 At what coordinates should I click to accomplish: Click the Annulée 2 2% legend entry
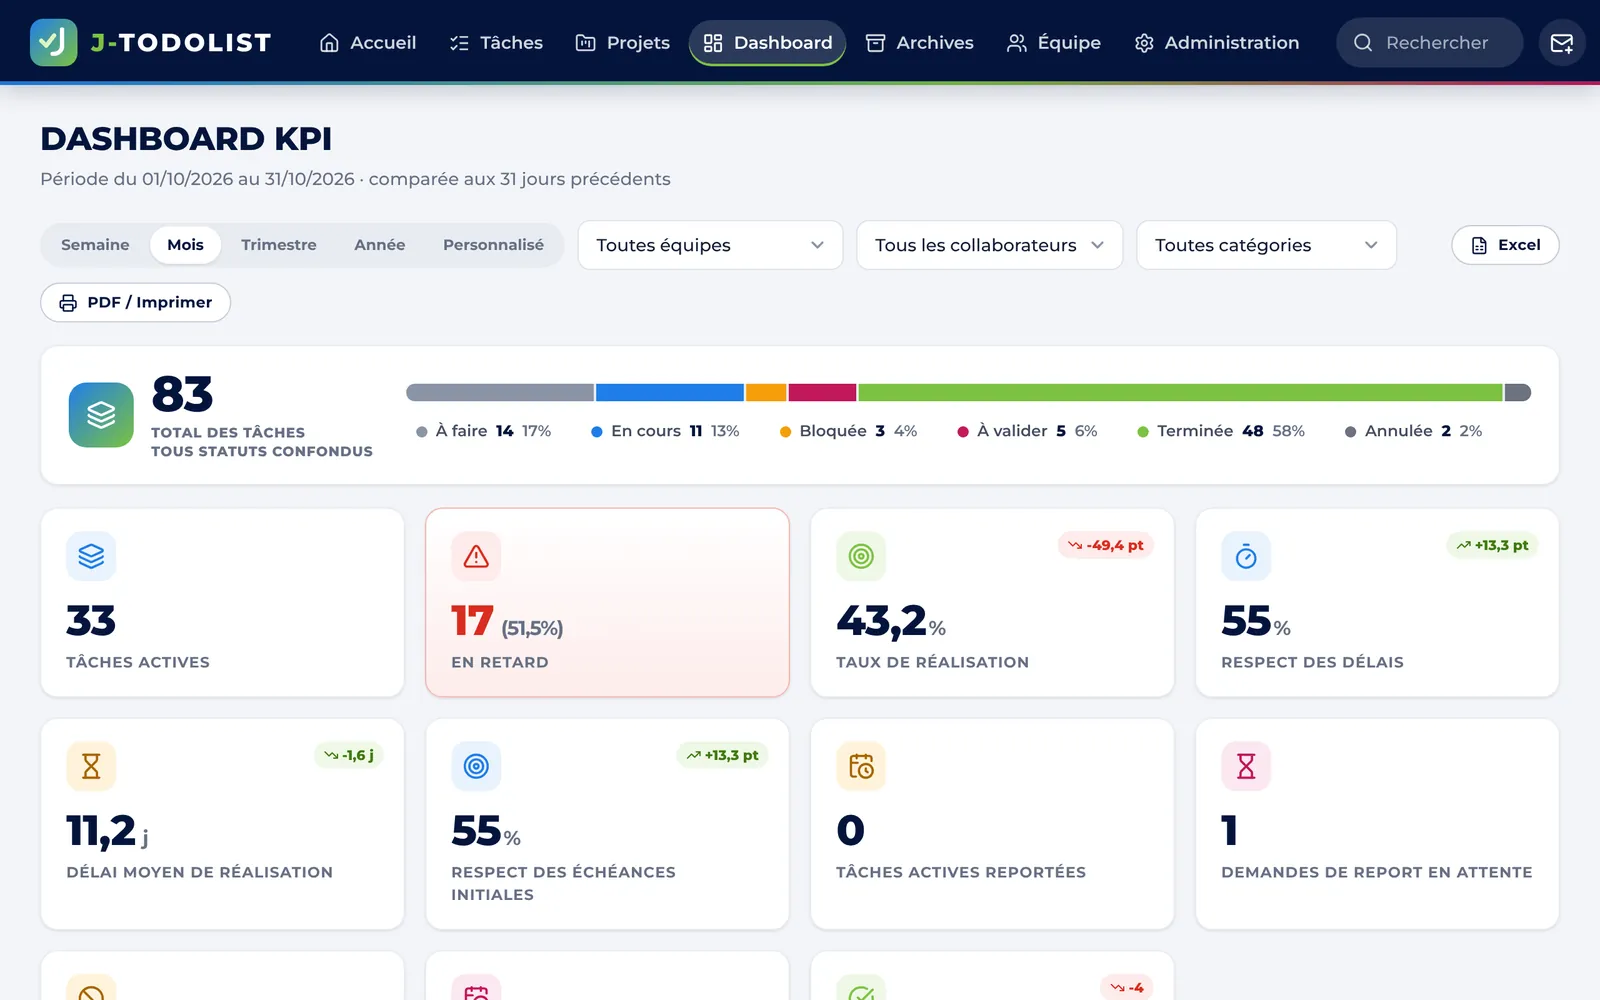[x=1413, y=431]
